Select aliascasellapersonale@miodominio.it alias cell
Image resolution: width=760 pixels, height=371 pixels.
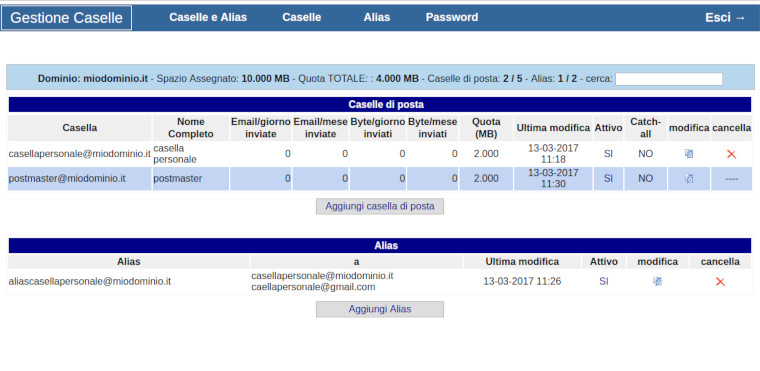[128, 281]
